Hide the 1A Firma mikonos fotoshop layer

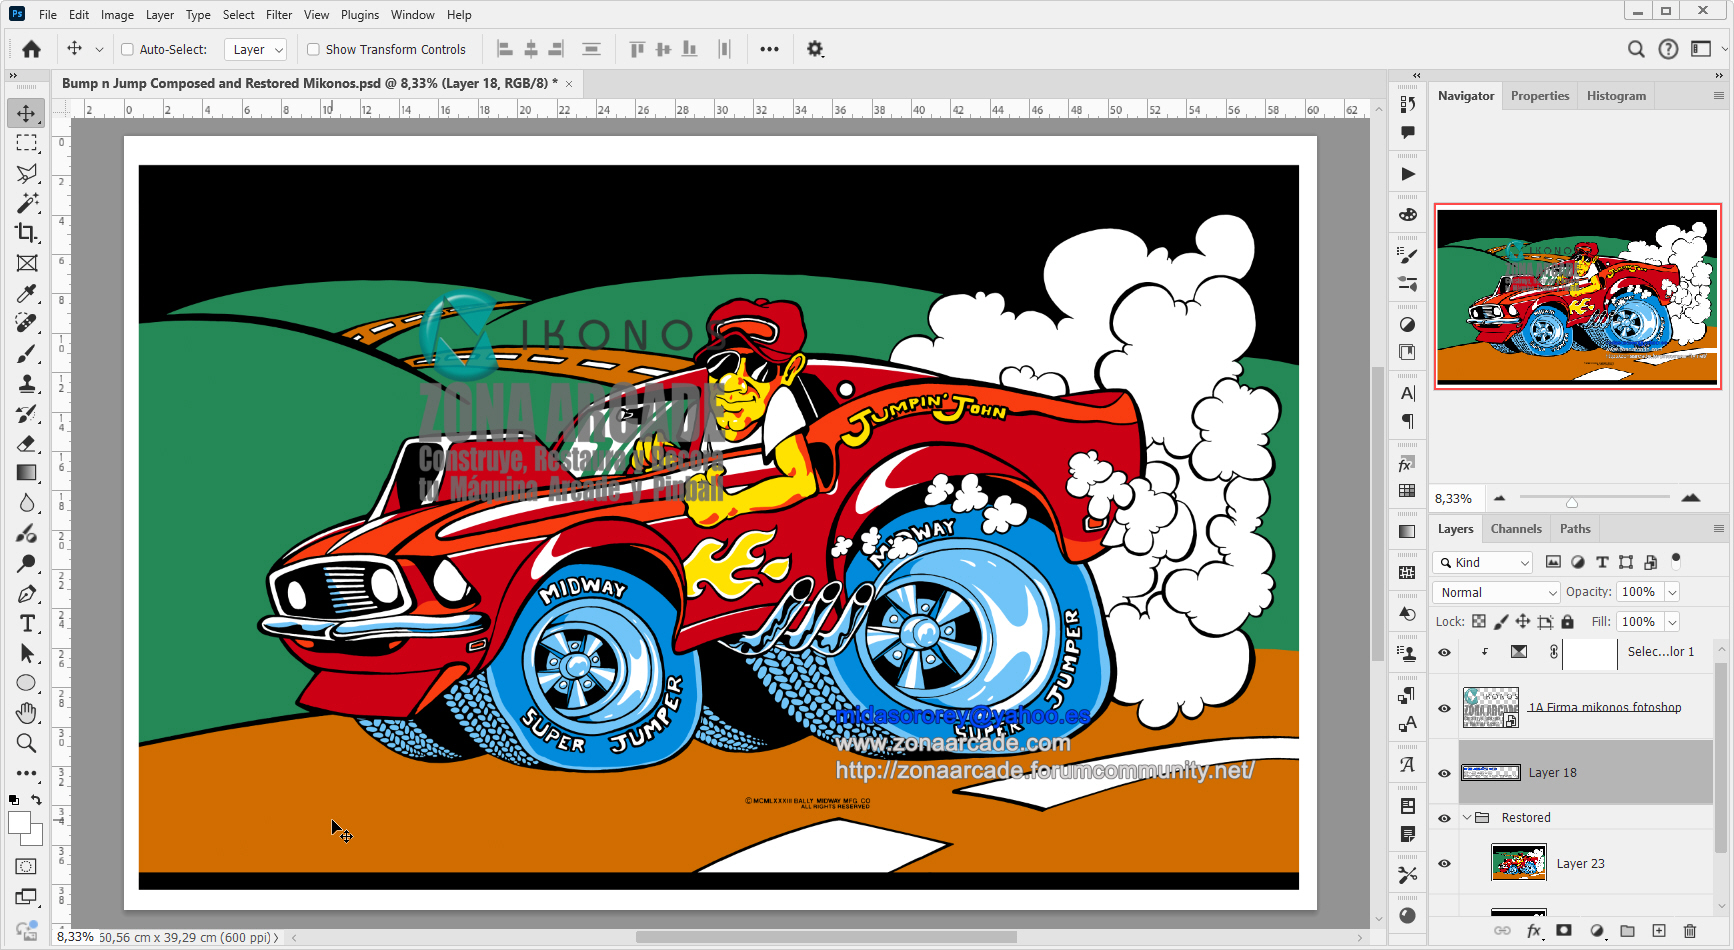[1444, 708]
